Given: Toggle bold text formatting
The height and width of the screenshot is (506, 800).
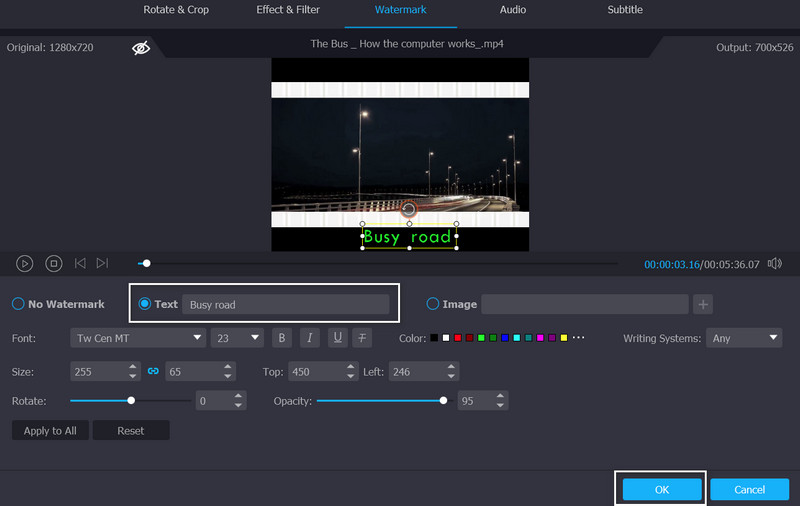Looking at the screenshot, I should click(282, 338).
